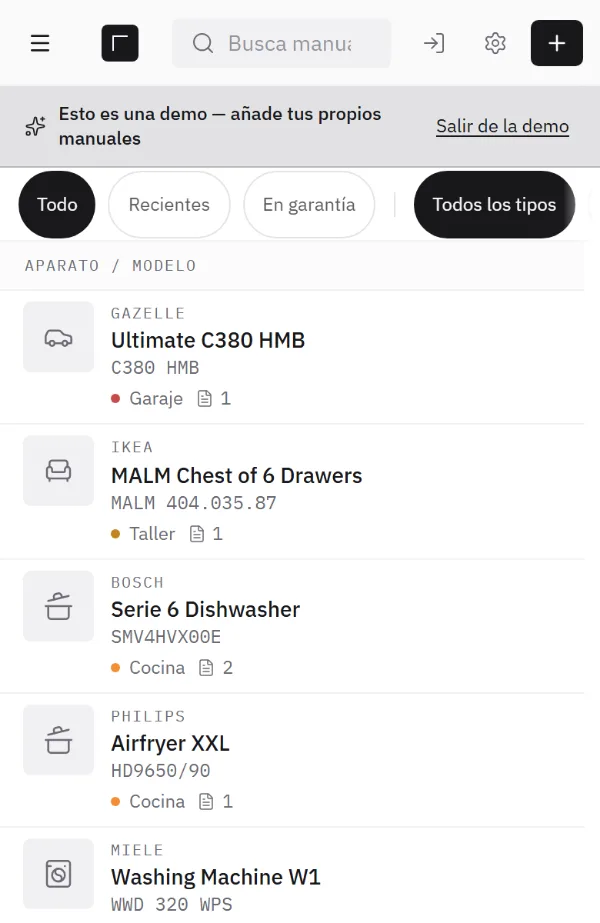Open settings via the gear icon
The image size is (600, 923).
(495, 43)
